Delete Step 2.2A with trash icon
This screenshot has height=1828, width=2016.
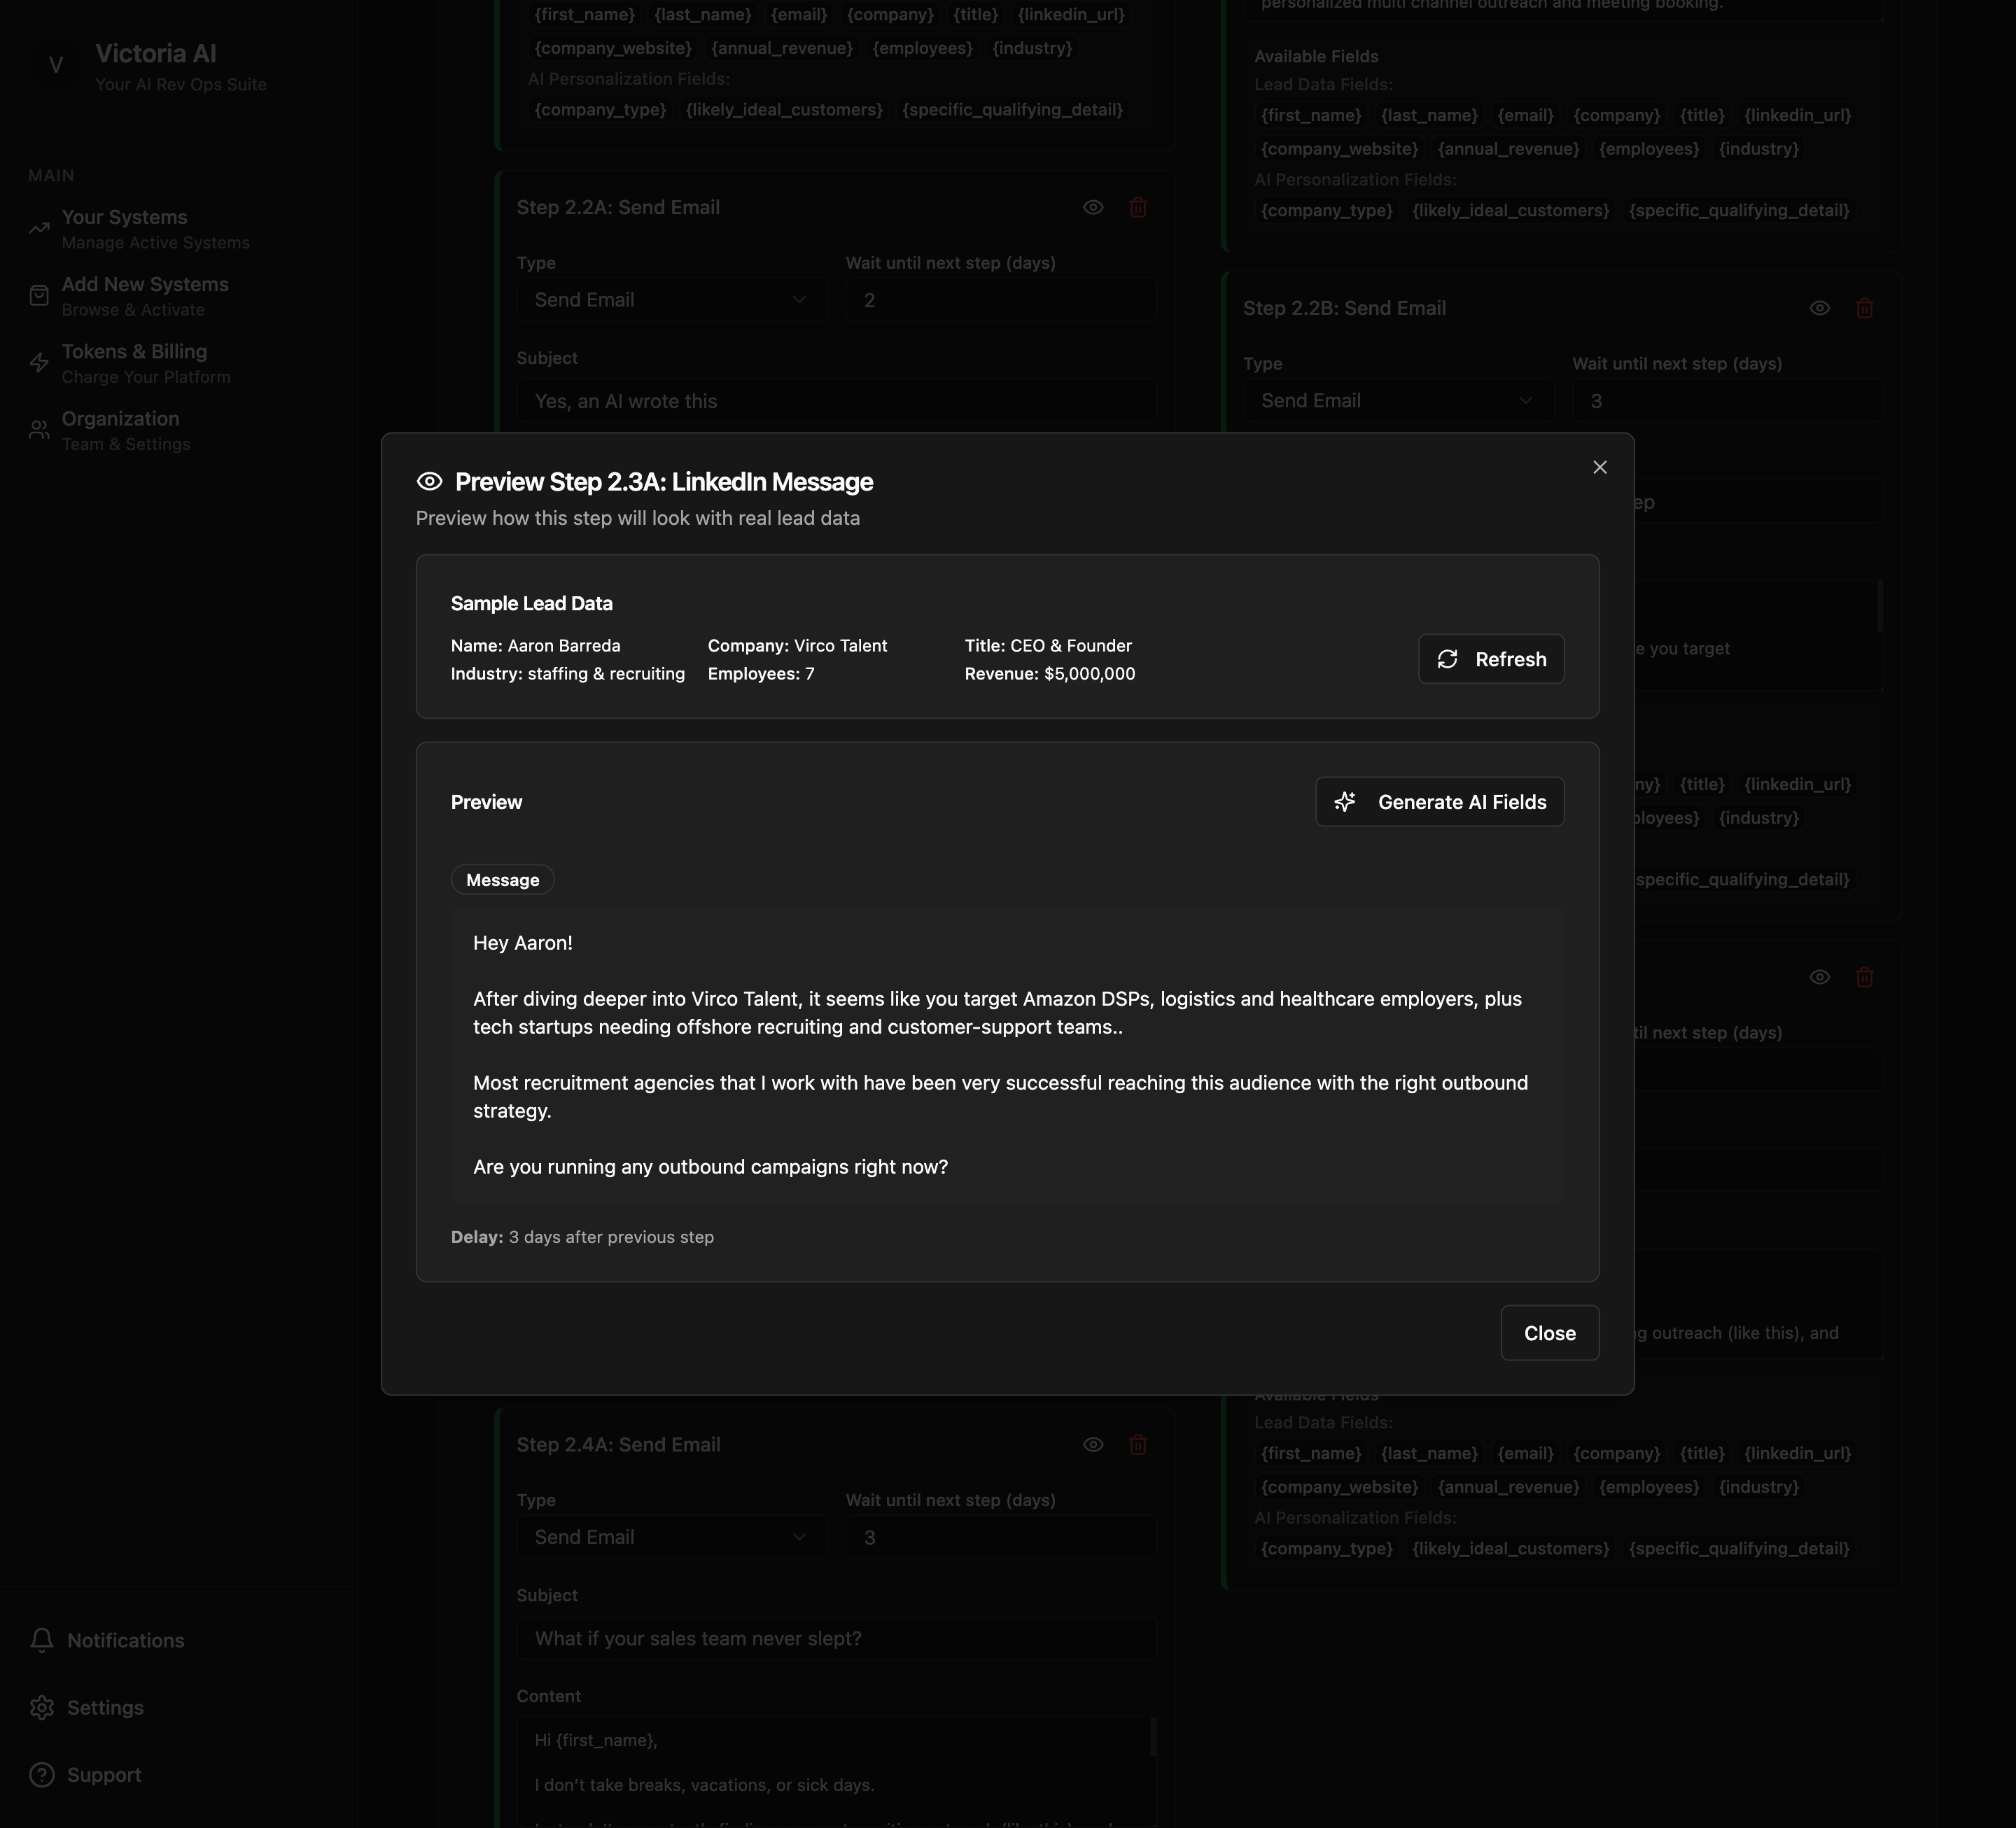click(x=1138, y=207)
